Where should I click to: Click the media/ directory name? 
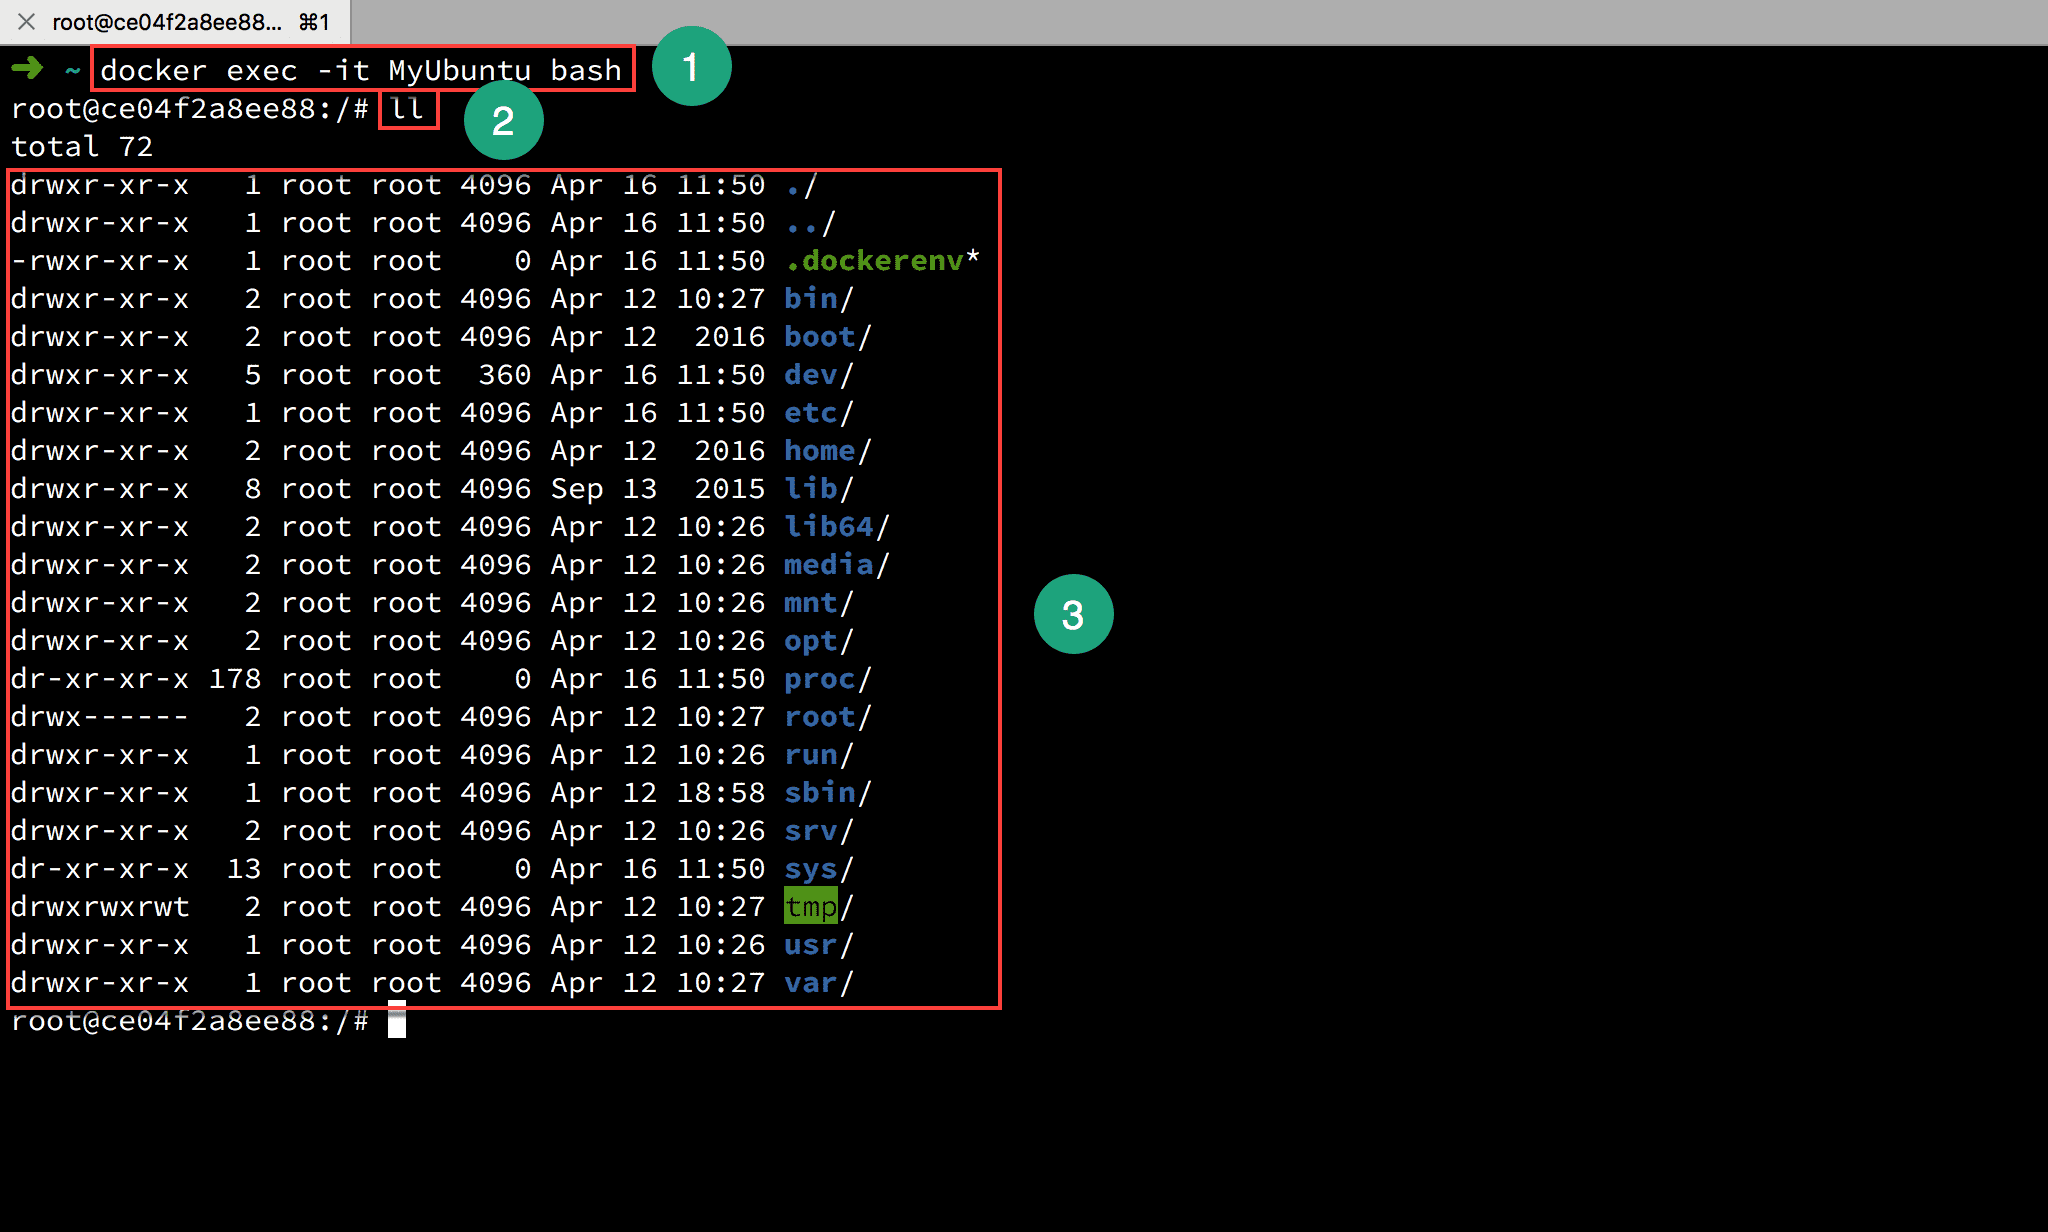pos(837,565)
